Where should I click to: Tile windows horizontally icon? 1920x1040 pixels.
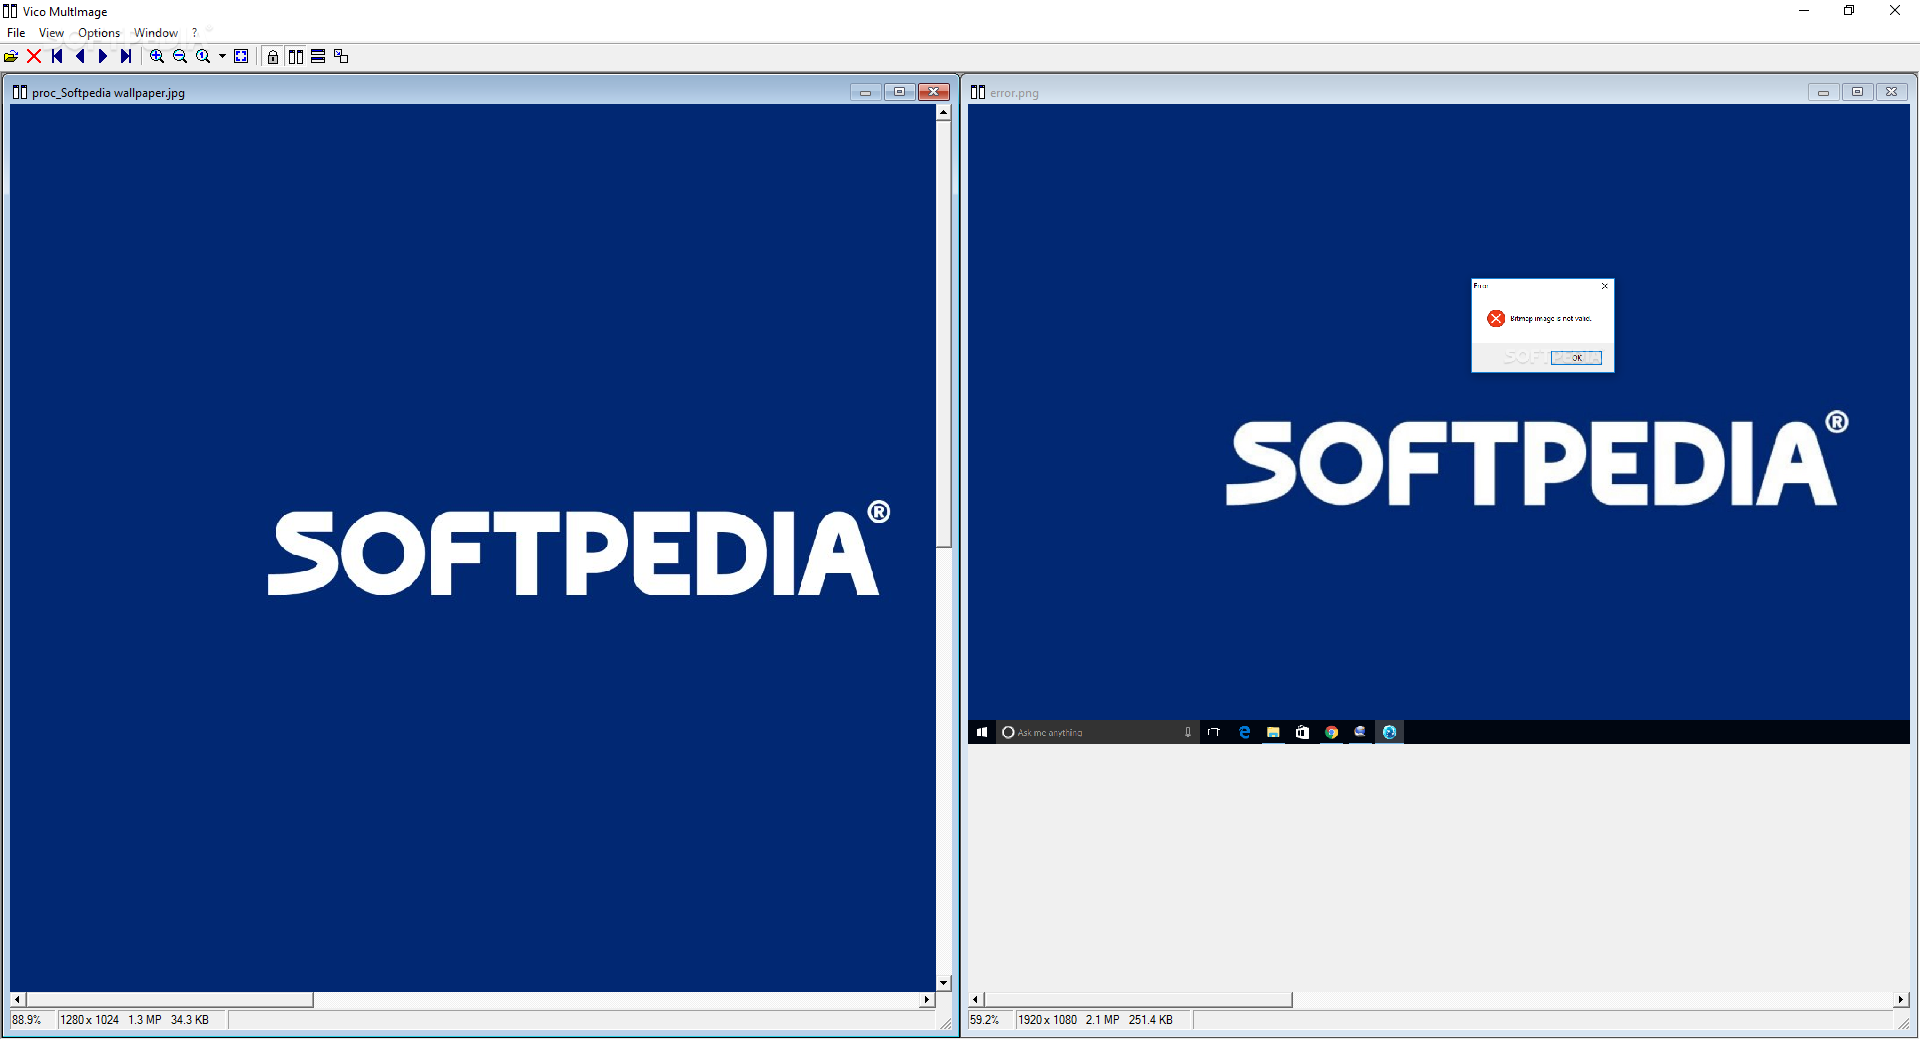[x=318, y=56]
